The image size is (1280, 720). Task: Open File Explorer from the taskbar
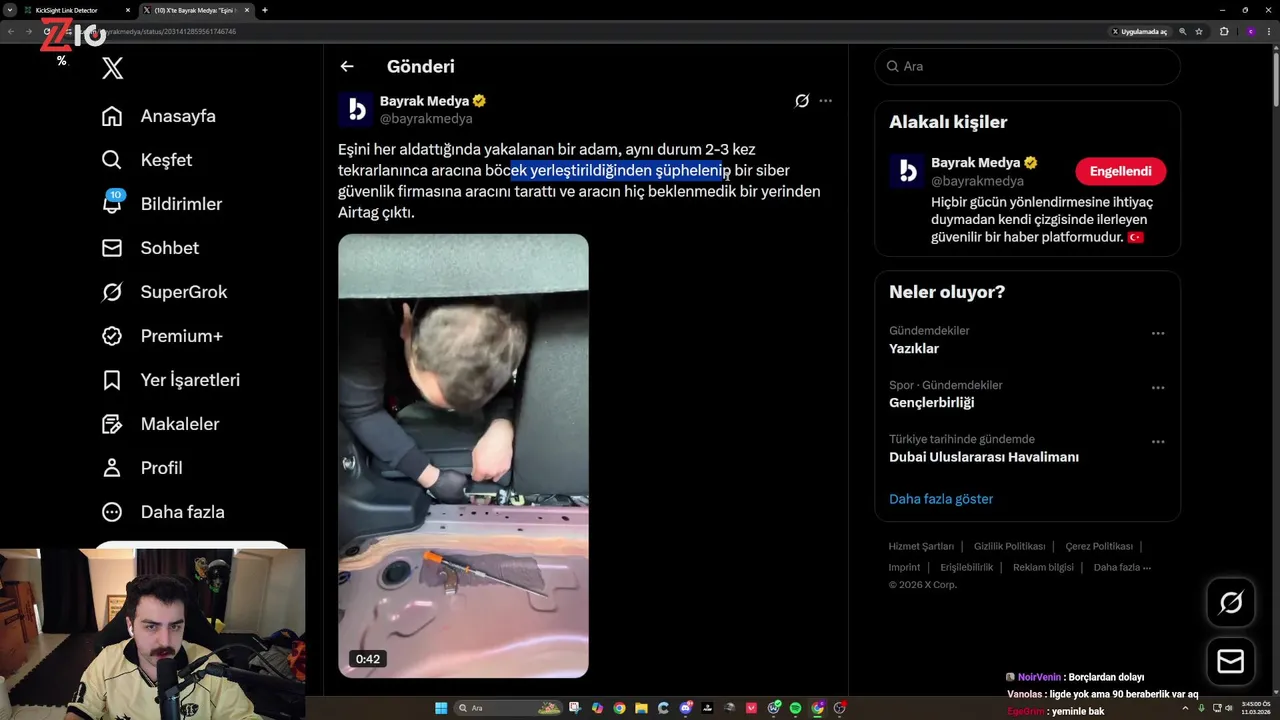pos(642,708)
